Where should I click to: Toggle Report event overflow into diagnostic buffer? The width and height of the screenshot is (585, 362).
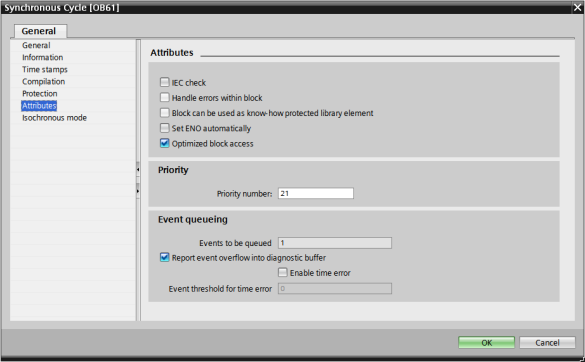coord(165,258)
